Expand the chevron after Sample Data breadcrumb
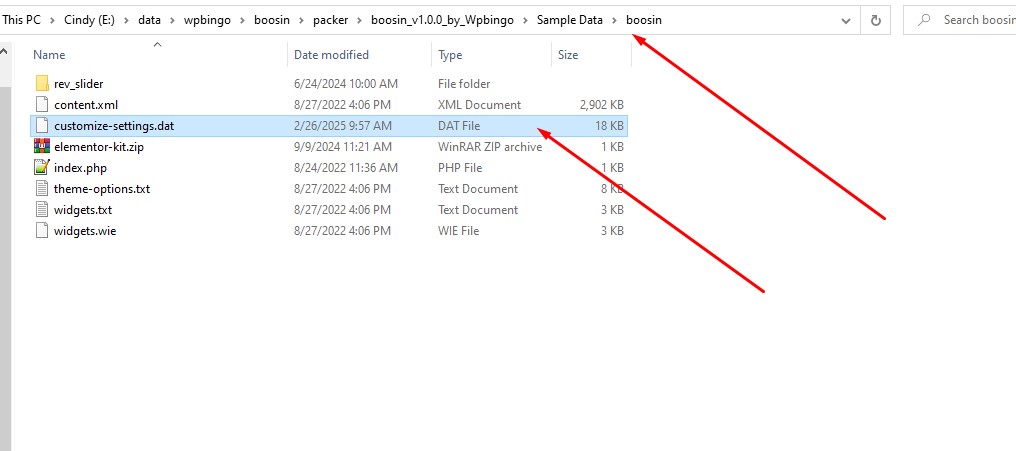 pyautogui.click(x=614, y=20)
